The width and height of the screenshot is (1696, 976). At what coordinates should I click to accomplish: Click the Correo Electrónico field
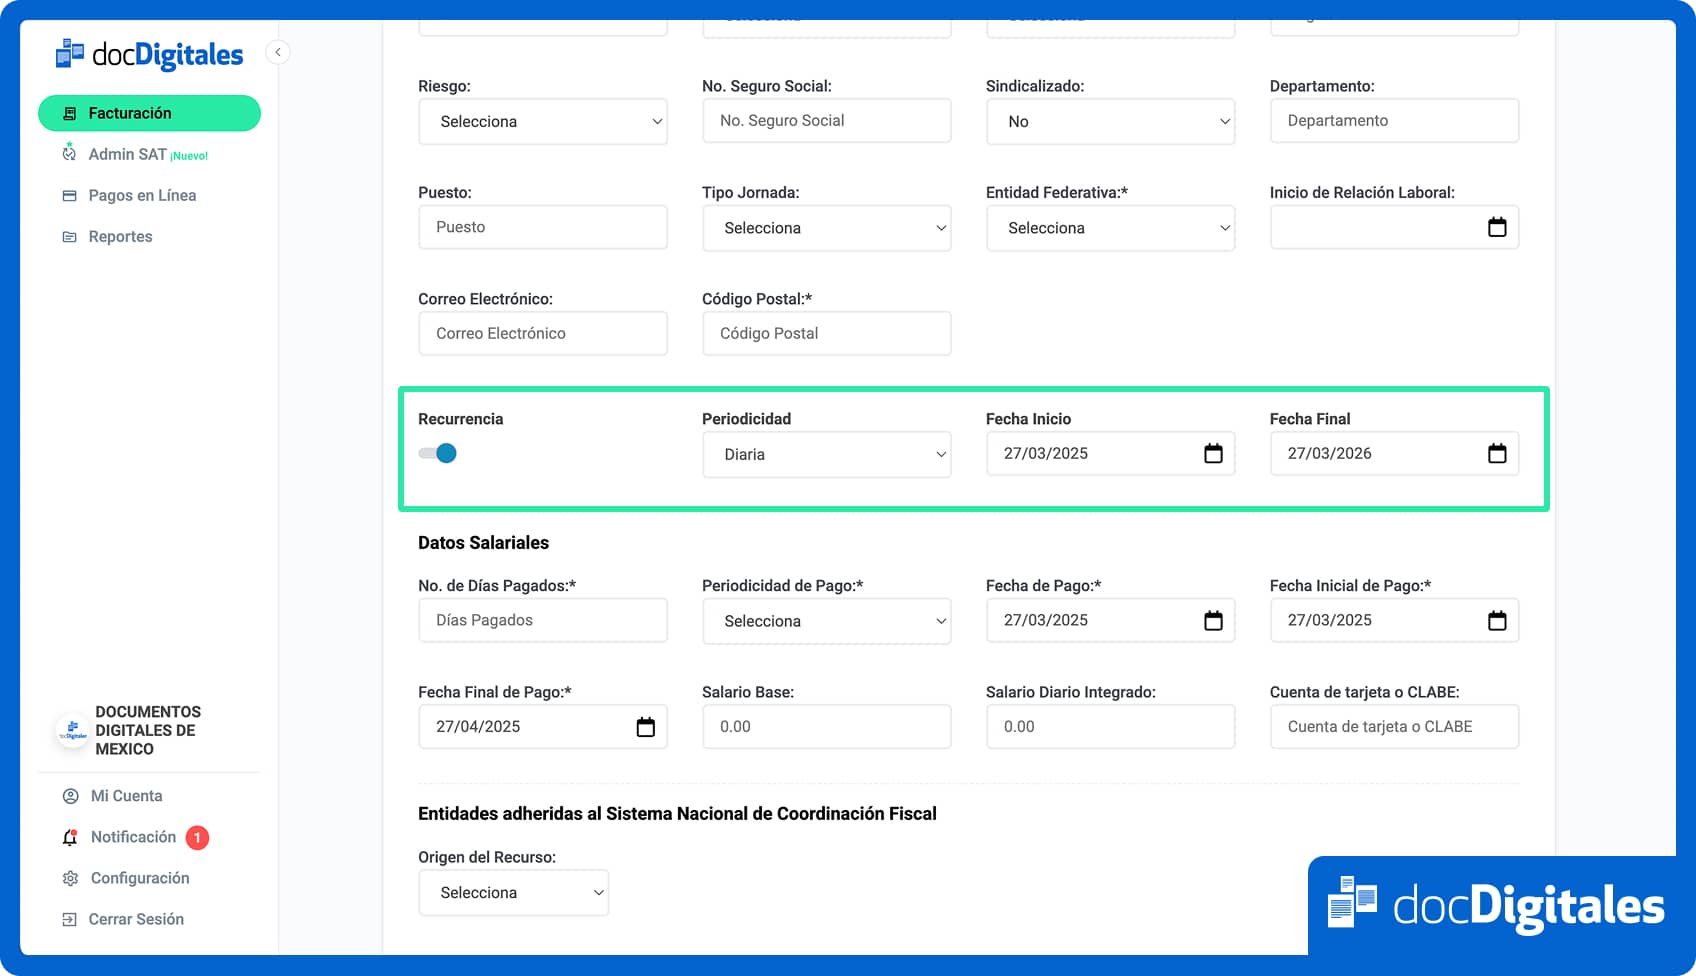click(x=543, y=333)
